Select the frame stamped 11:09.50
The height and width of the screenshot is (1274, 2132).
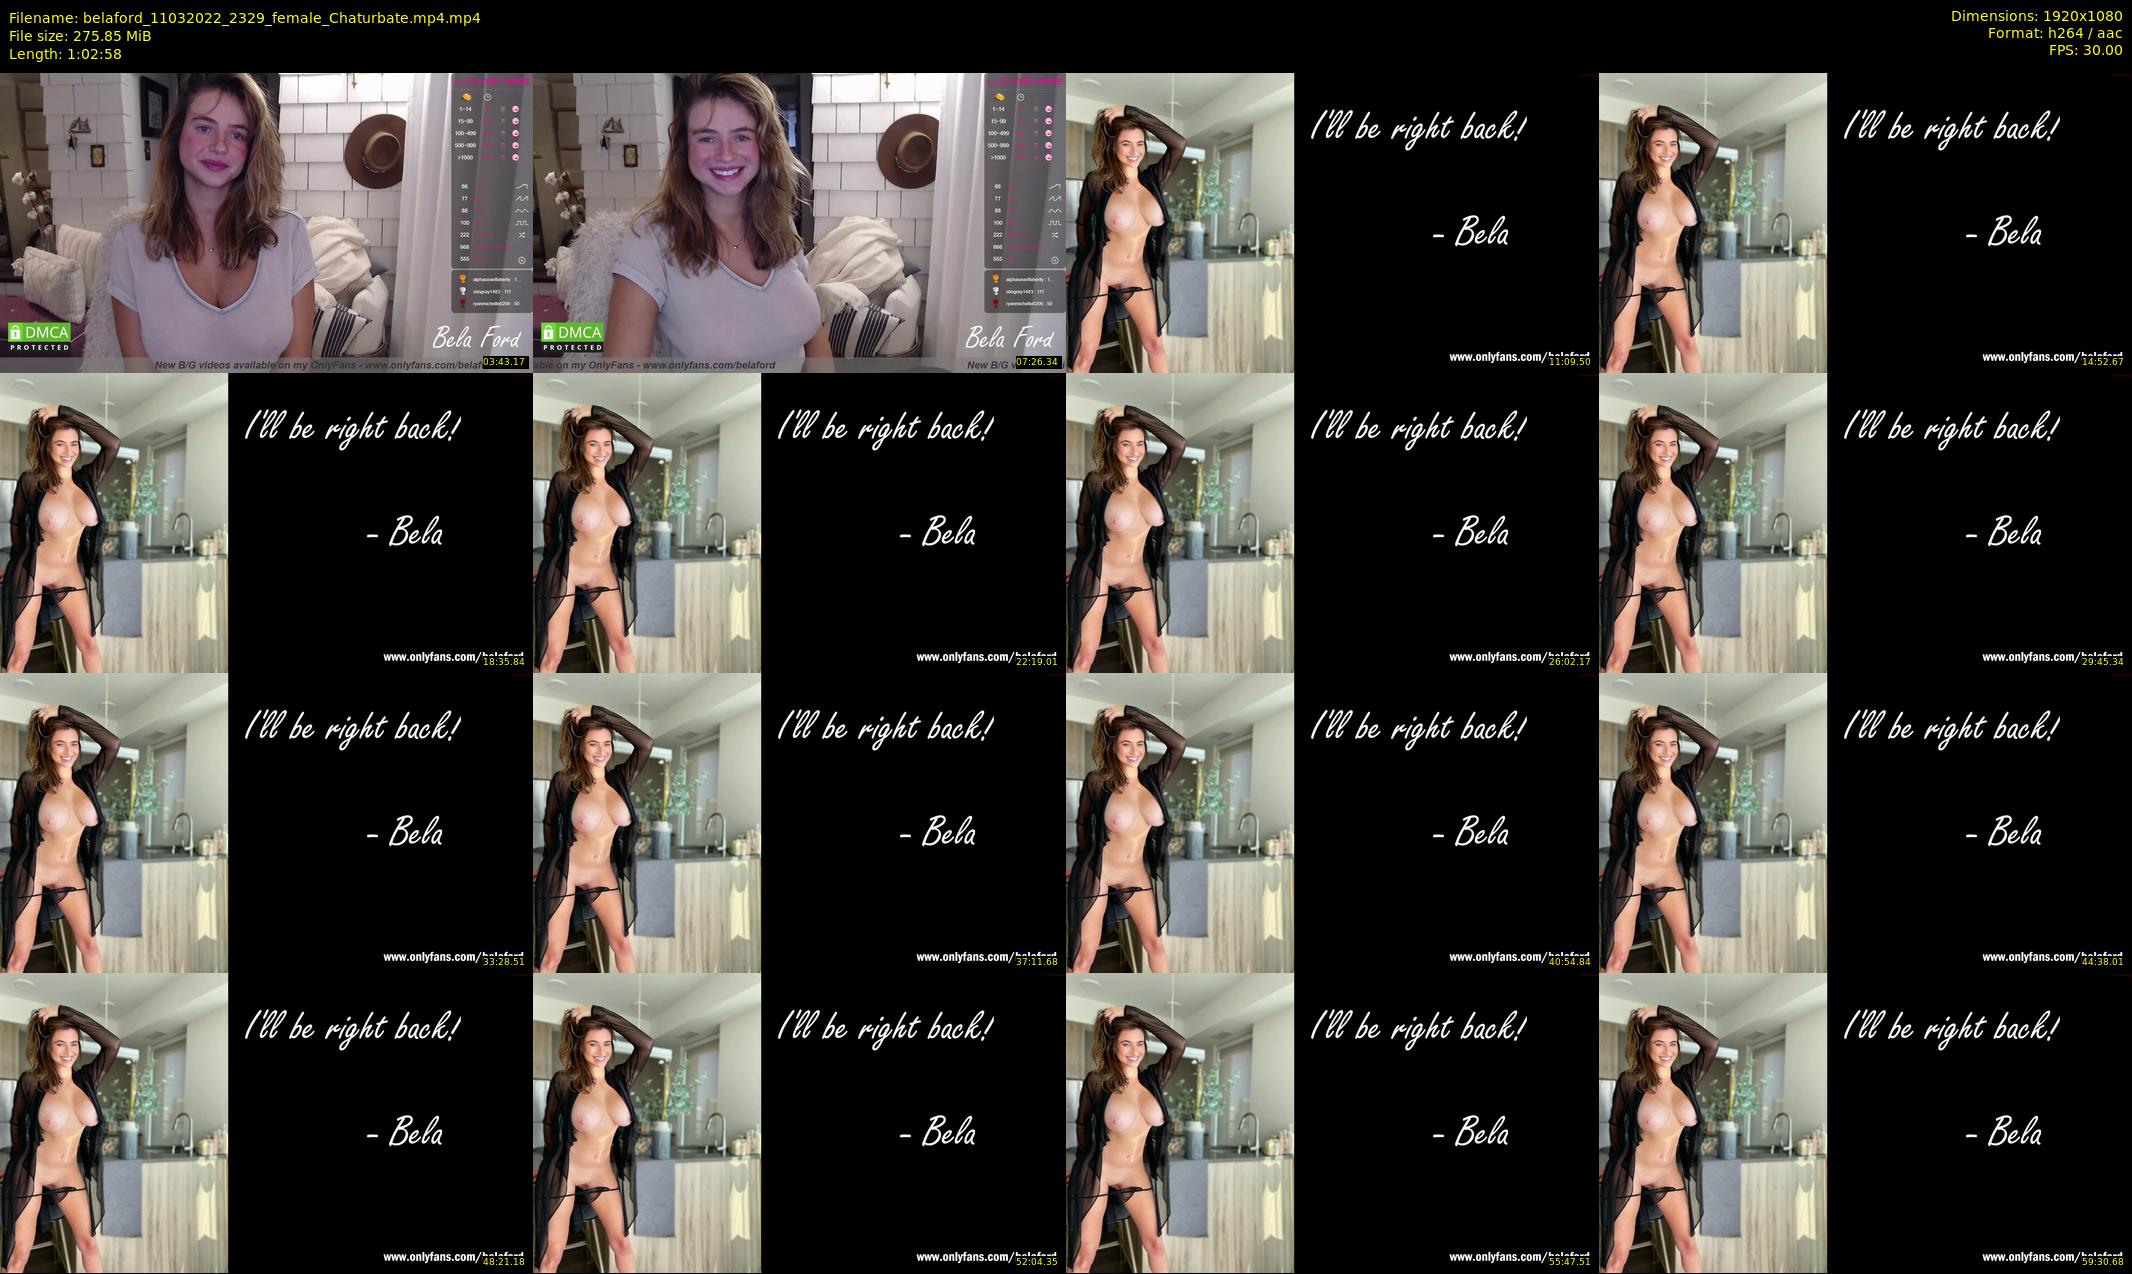pyautogui.click(x=1332, y=222)
